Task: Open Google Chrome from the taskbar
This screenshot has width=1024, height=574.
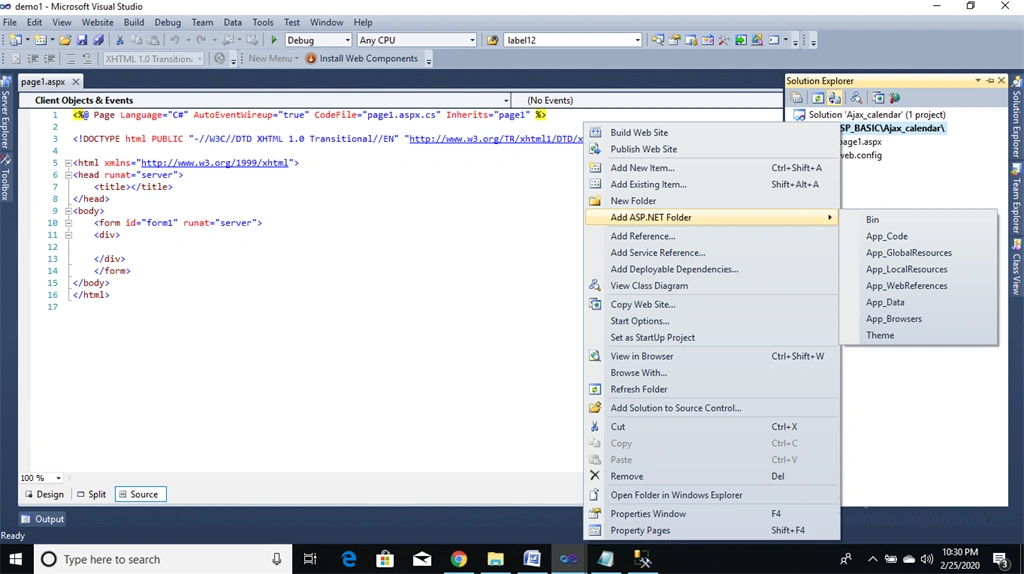Action: point(458,560)
